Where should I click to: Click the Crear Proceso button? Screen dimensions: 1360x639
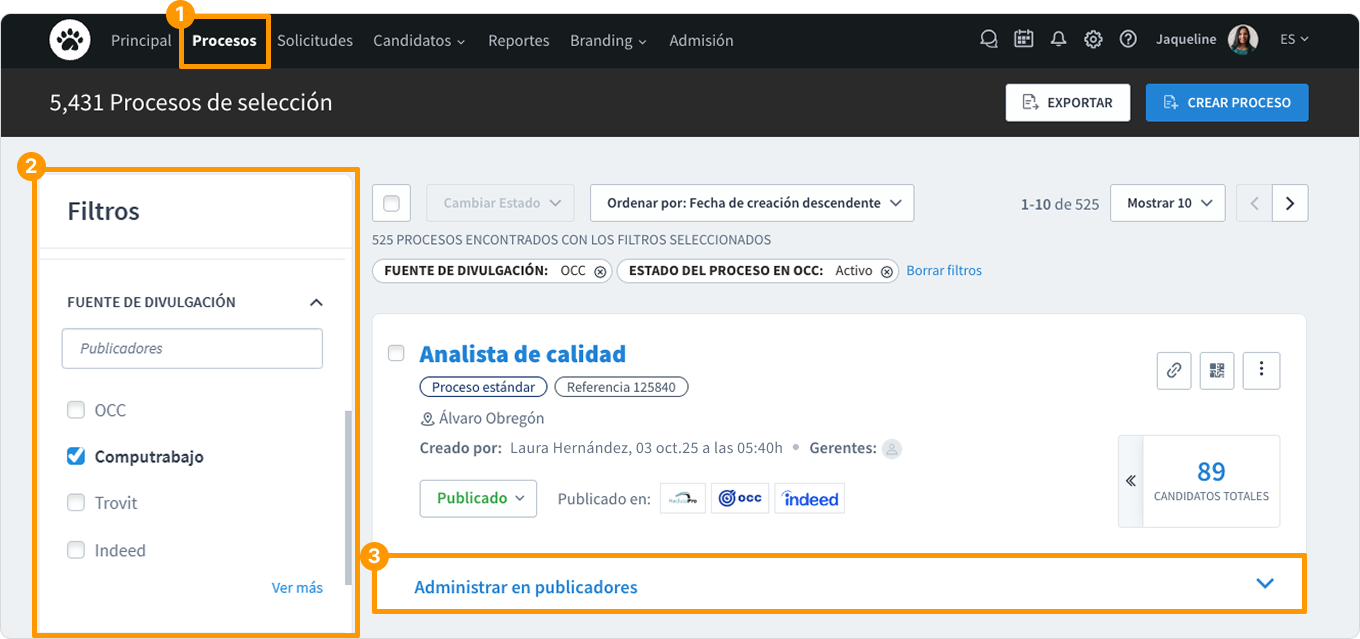(x=1227, y=102)
